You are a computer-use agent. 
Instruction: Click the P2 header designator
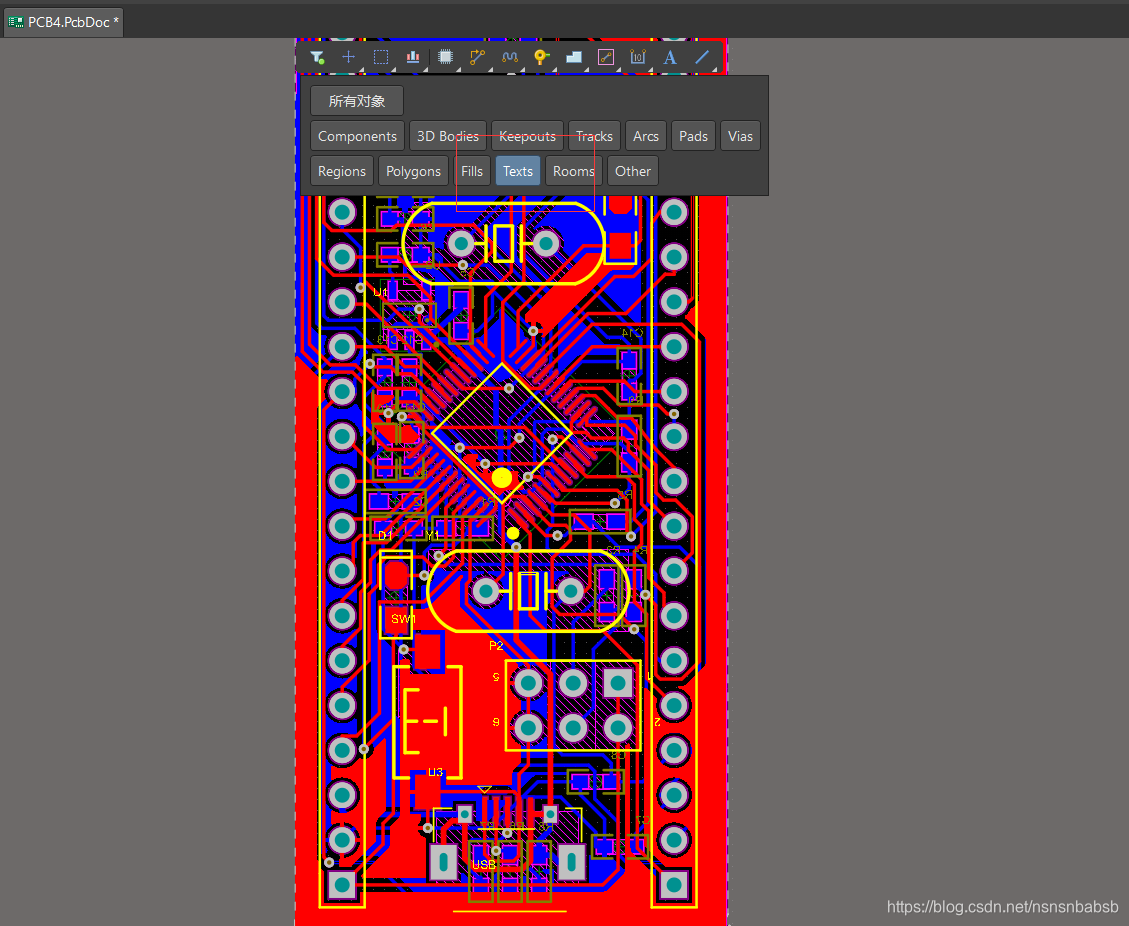pos(496,646)
